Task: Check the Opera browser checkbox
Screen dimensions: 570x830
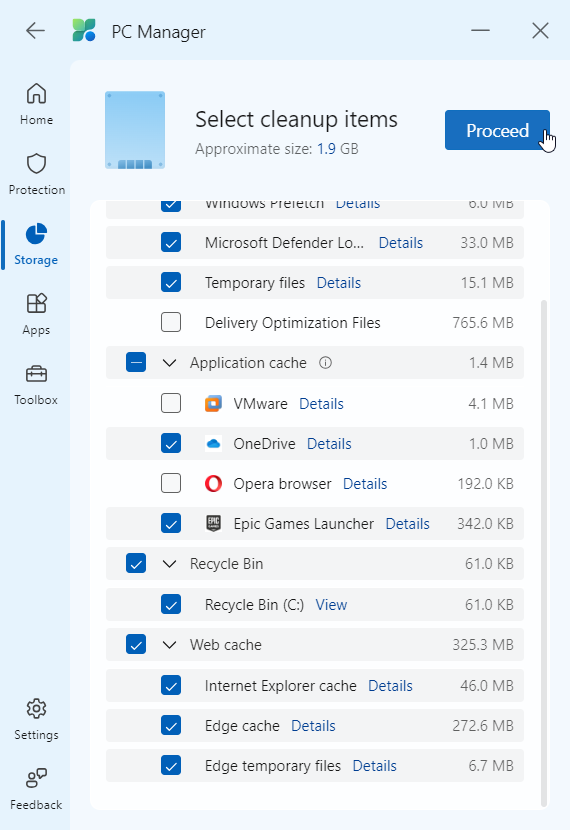Action: [x=171, y=483]
